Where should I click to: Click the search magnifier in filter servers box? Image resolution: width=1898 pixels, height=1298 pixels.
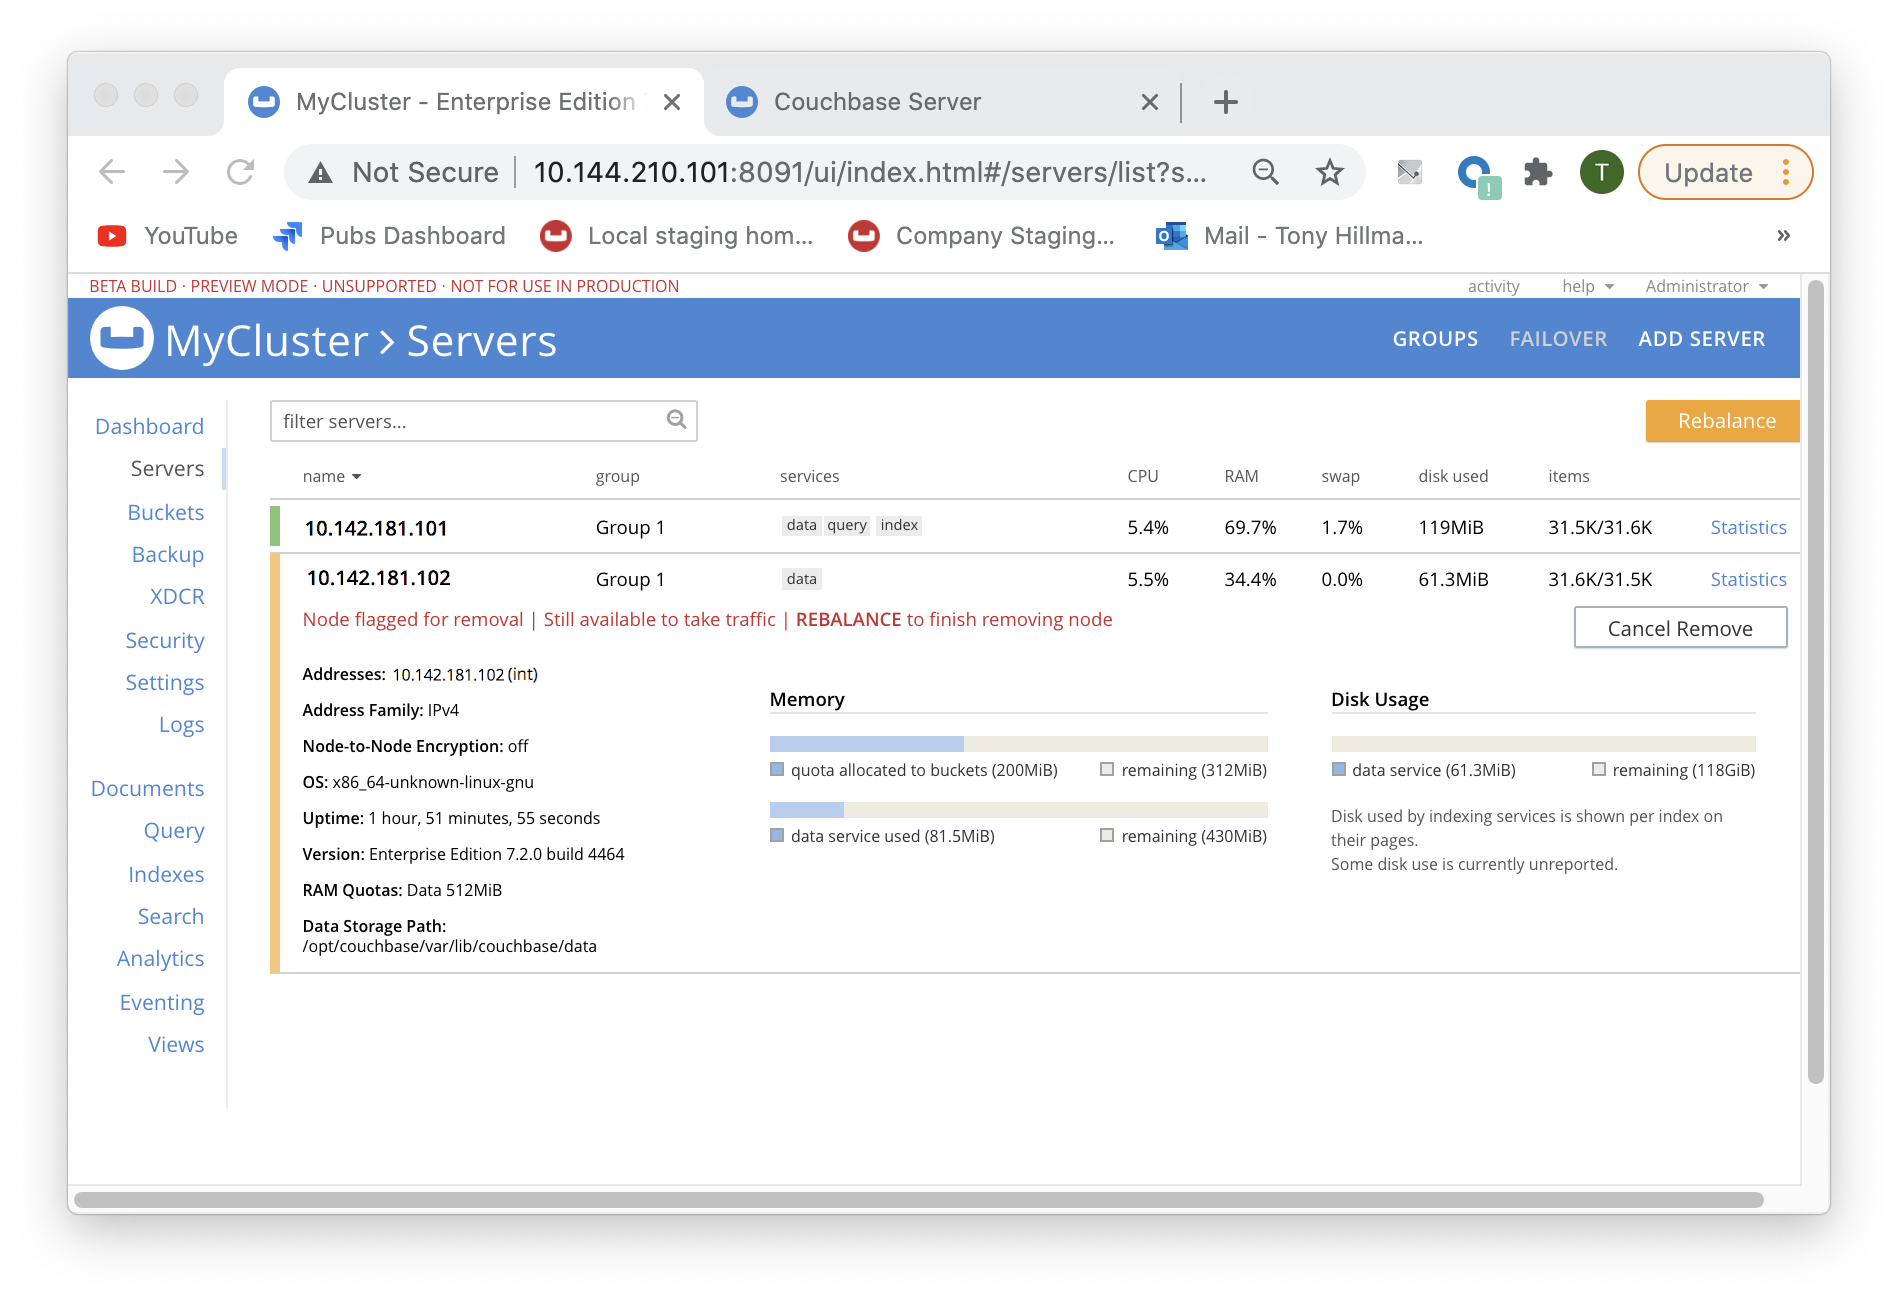pyautogui.click(x=676, y=420)
